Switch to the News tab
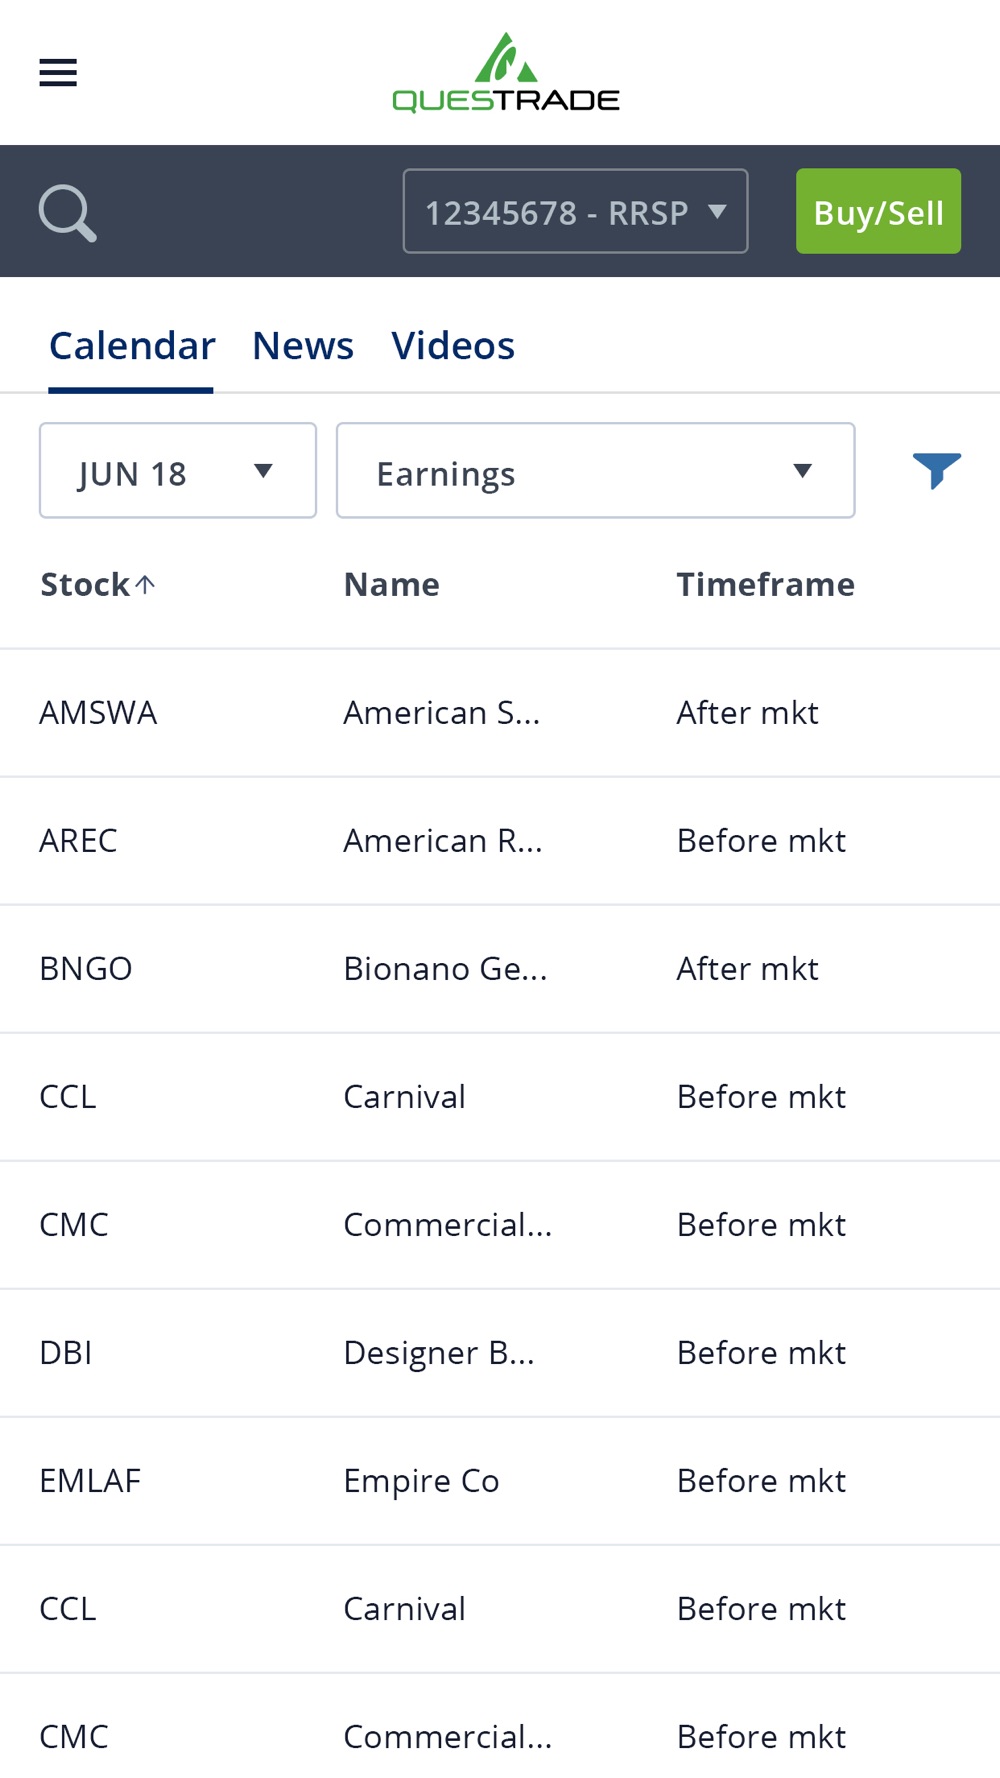Viewport: 1000px width, 1778px height. [x=303, y=346]
